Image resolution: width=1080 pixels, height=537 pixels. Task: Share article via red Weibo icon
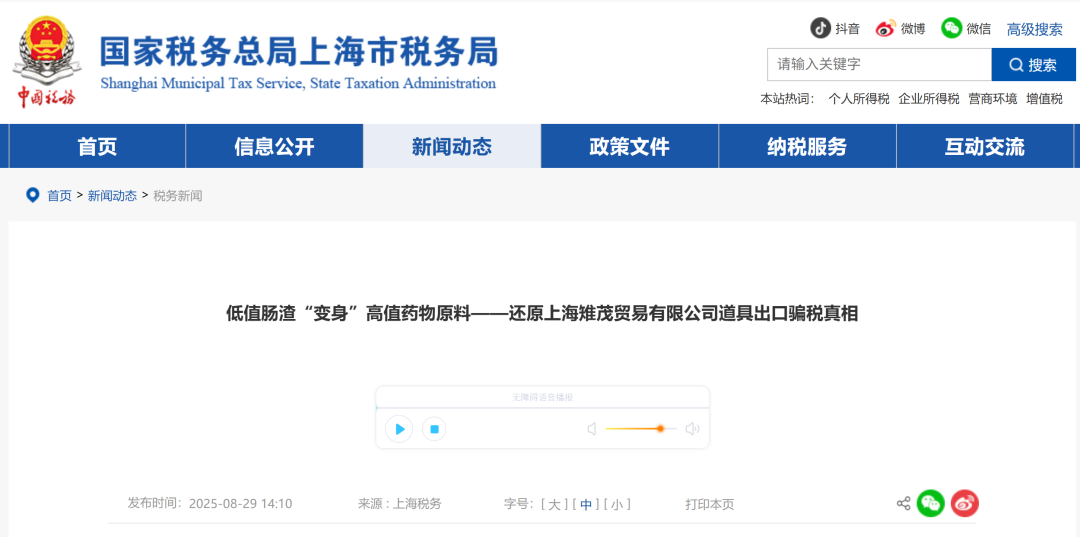(x=964, y=503)
